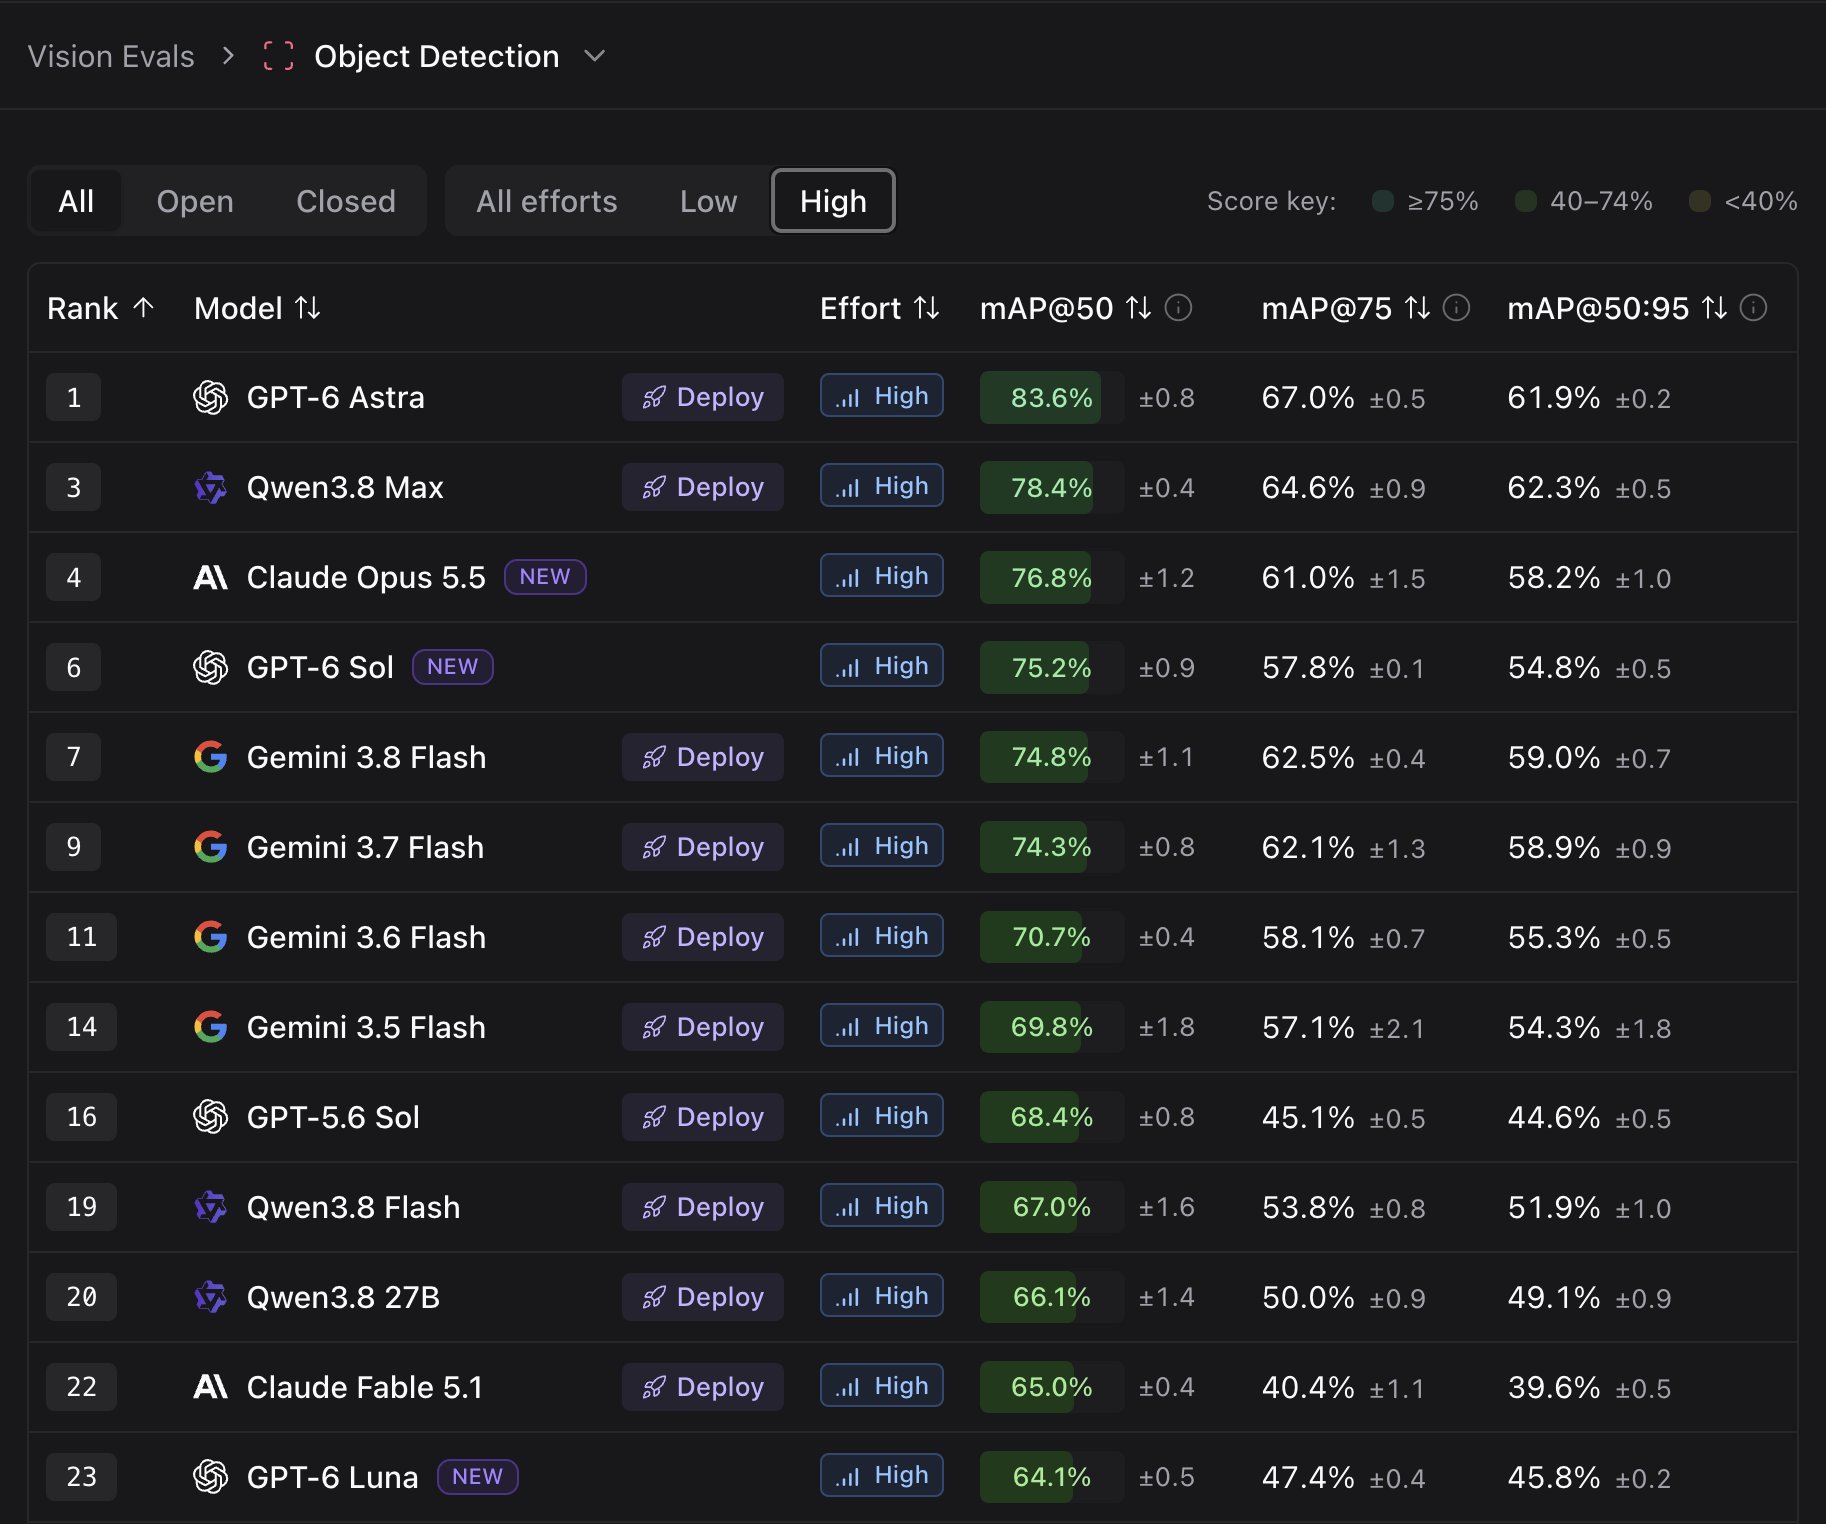The height and width of the screenshot is (1524, 1826).
Task: Click OpenAI logo beside GPT-6 Sol
Action: pyautogui.click(x=210, y=667)
